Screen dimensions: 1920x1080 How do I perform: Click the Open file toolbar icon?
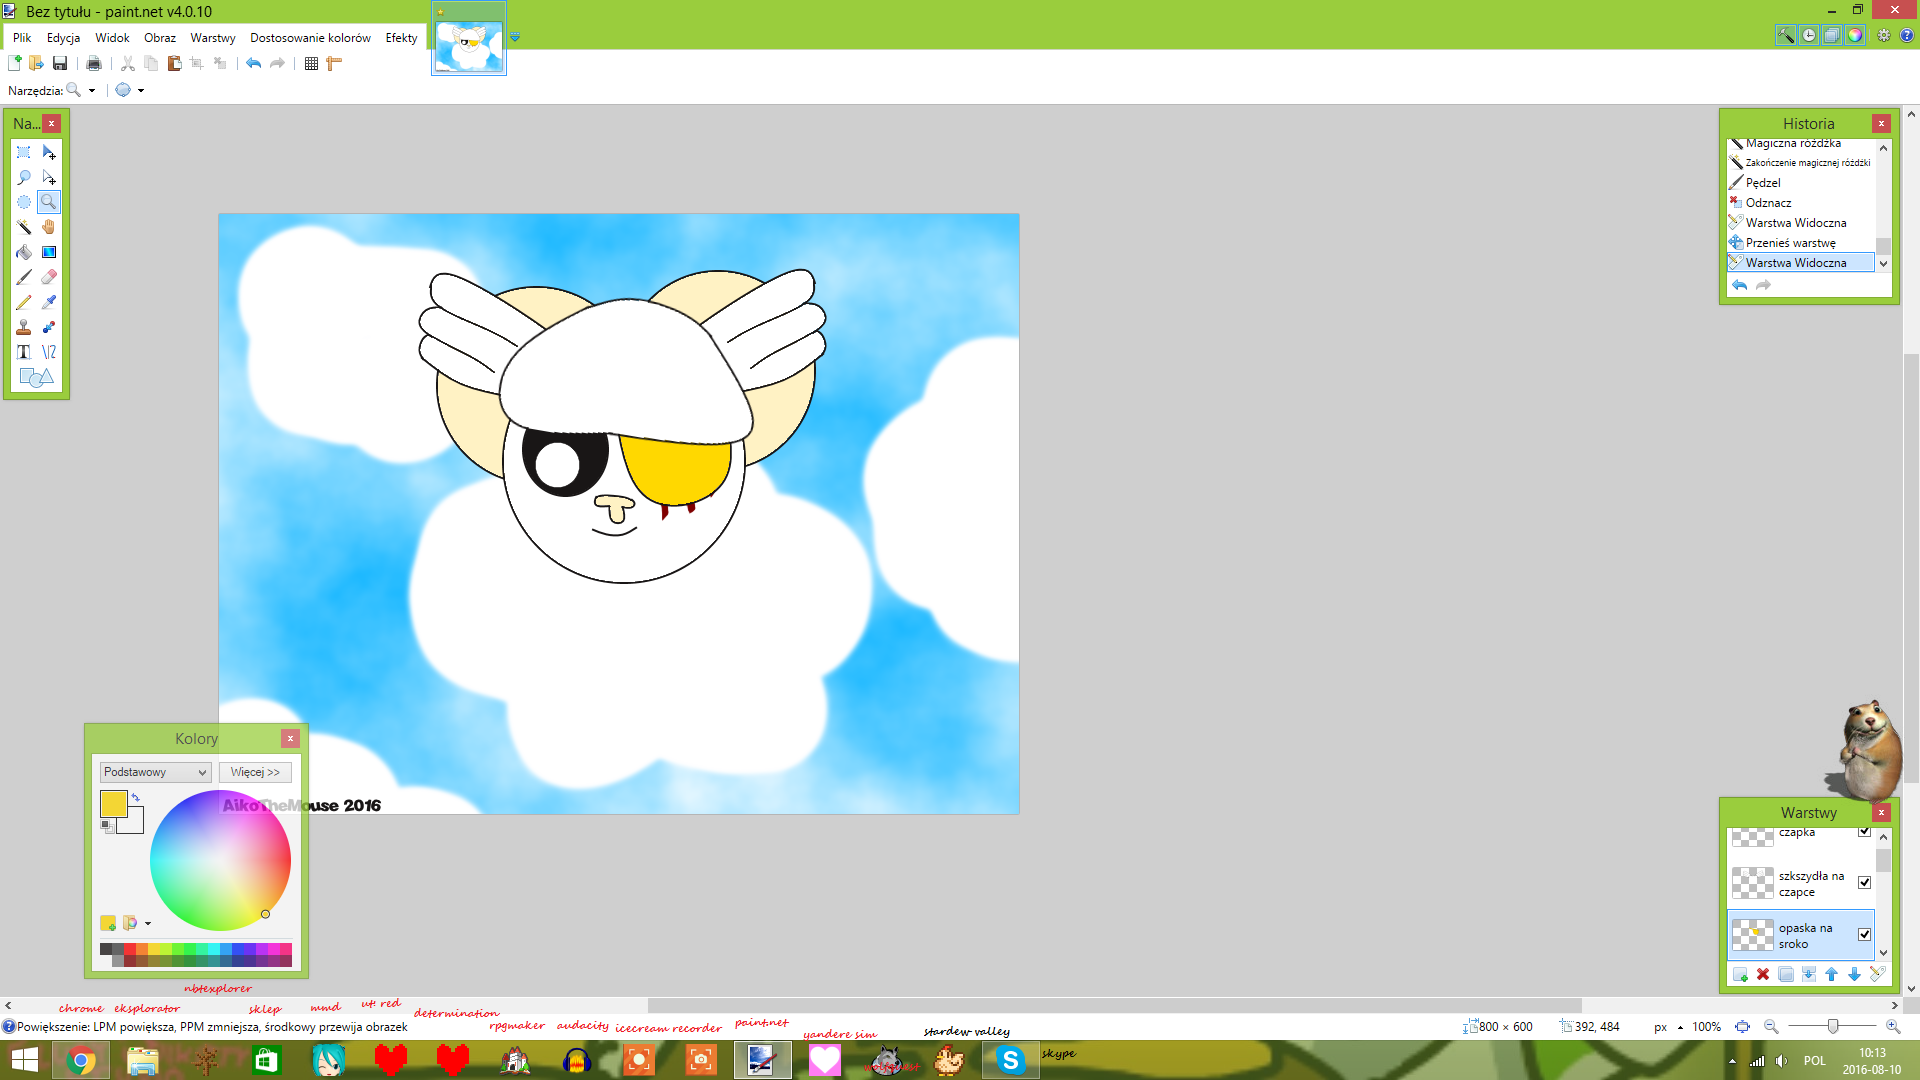tap(37, 63)
